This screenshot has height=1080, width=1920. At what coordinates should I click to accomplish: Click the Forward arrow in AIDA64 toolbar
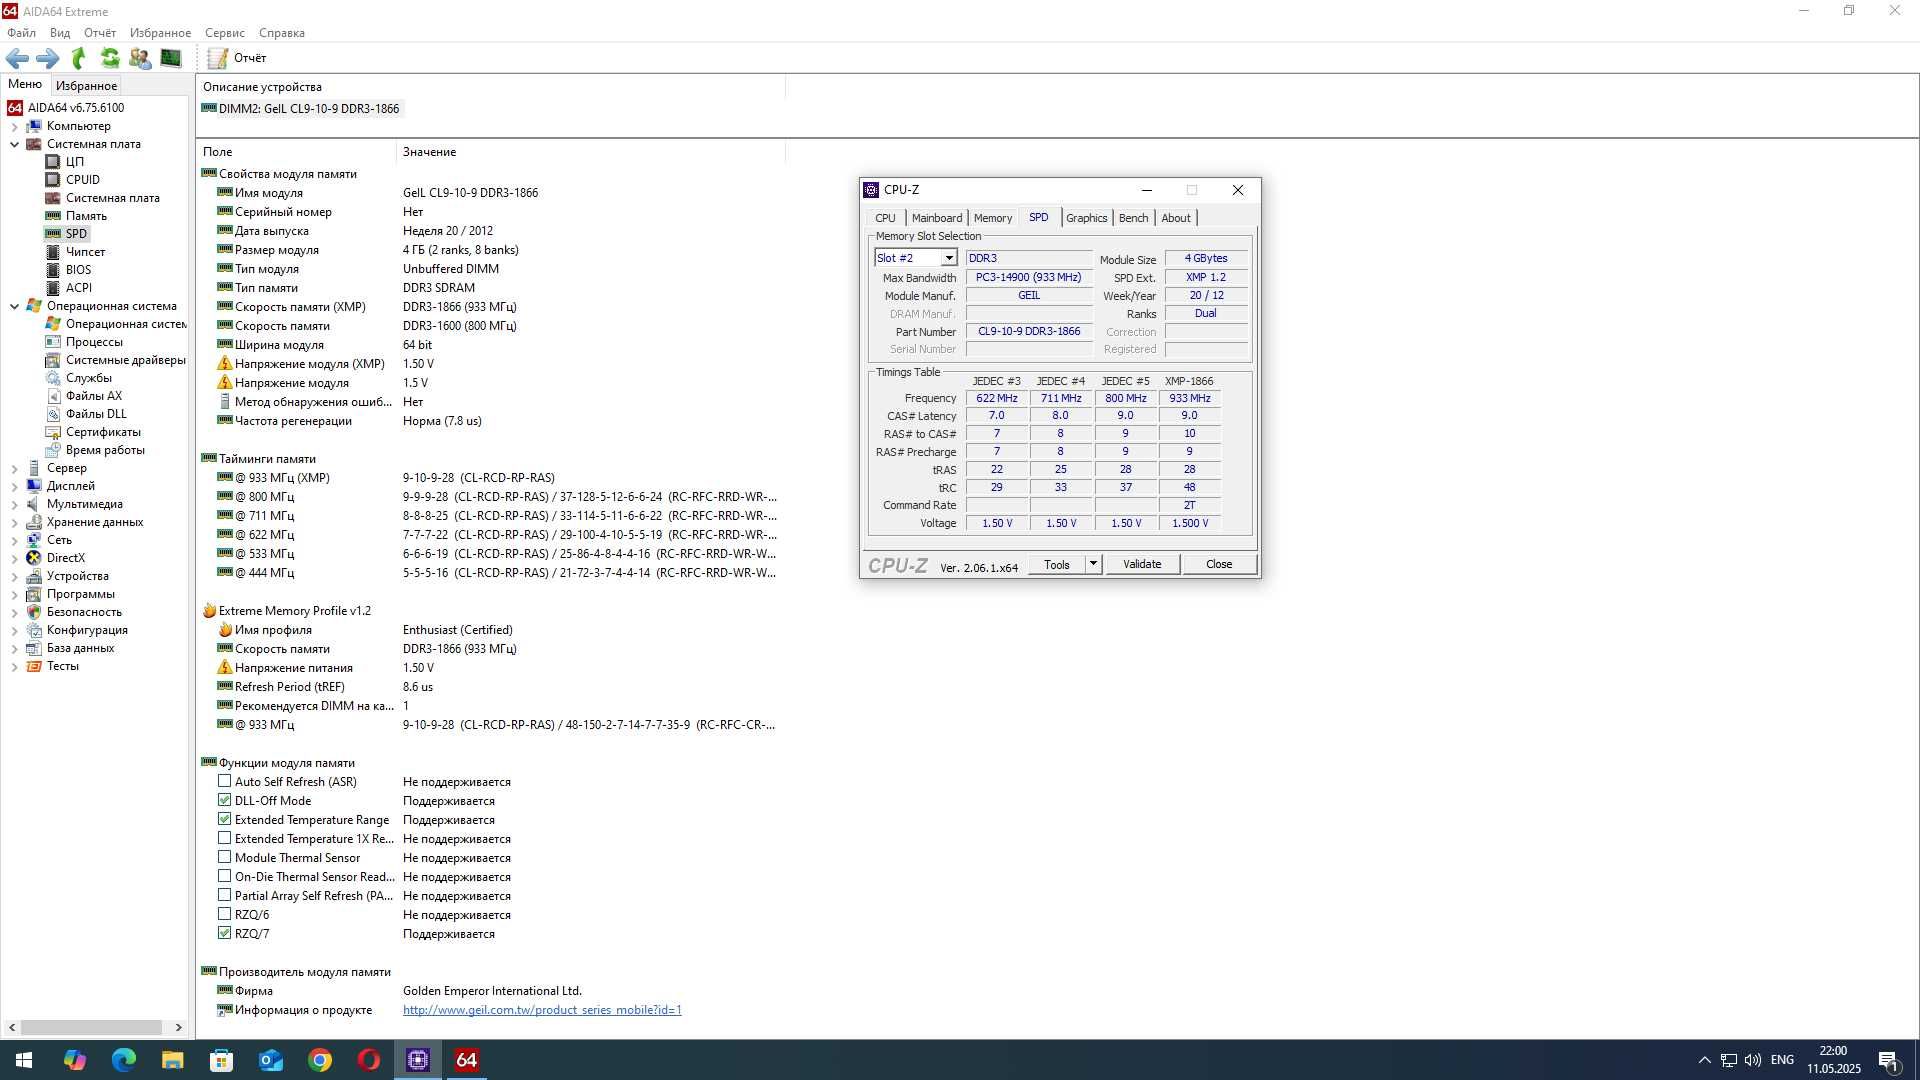(x=47, y=58)
